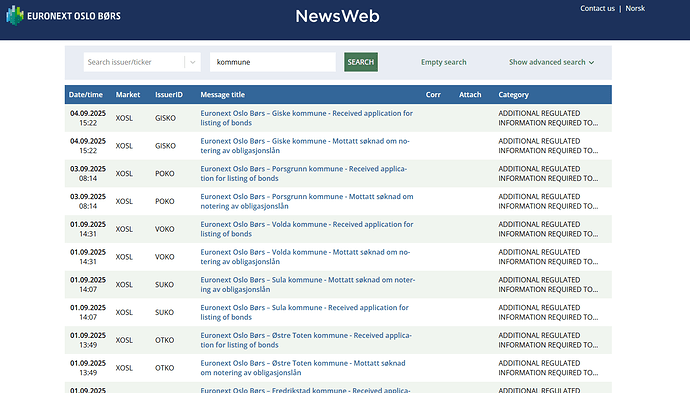Open the issuer/ticker dropdown arrow
The image size is (690, 393).
click(193, 62)
